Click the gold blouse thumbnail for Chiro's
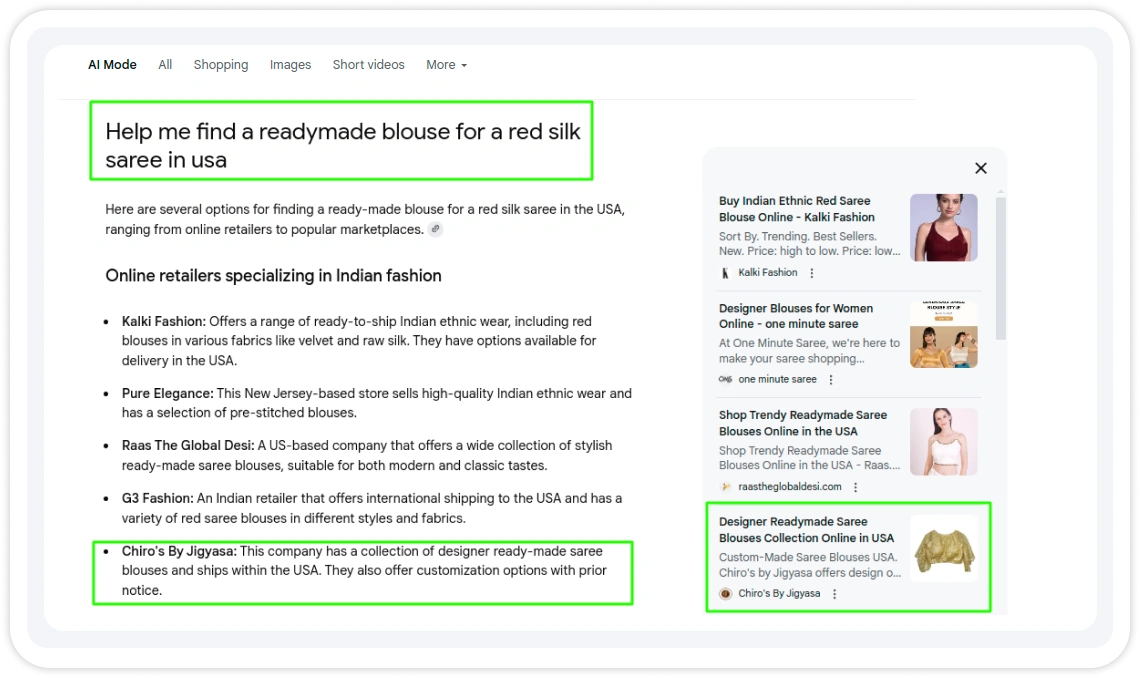This screenshot has width=1140, height=678. point(944,549)
